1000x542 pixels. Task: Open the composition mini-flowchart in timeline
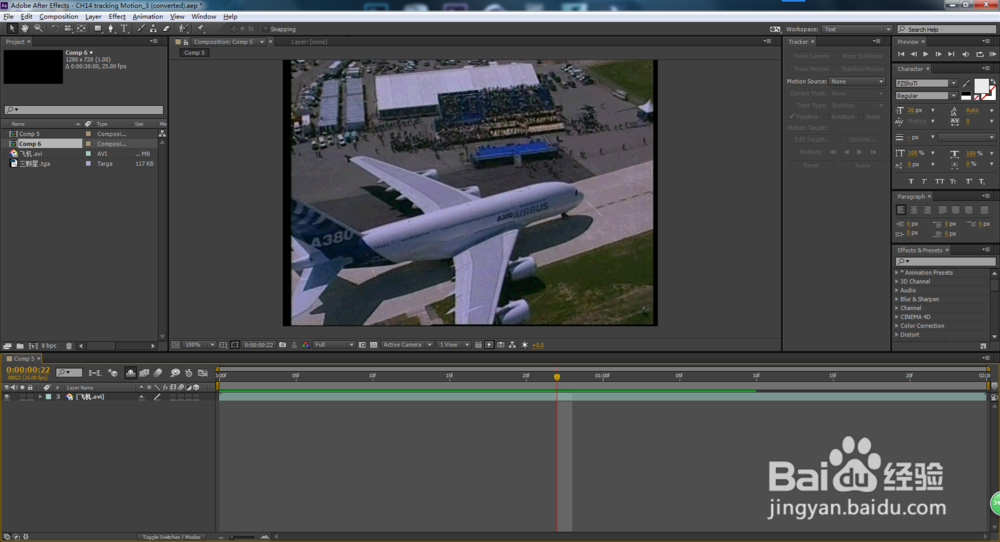[94, 373]
